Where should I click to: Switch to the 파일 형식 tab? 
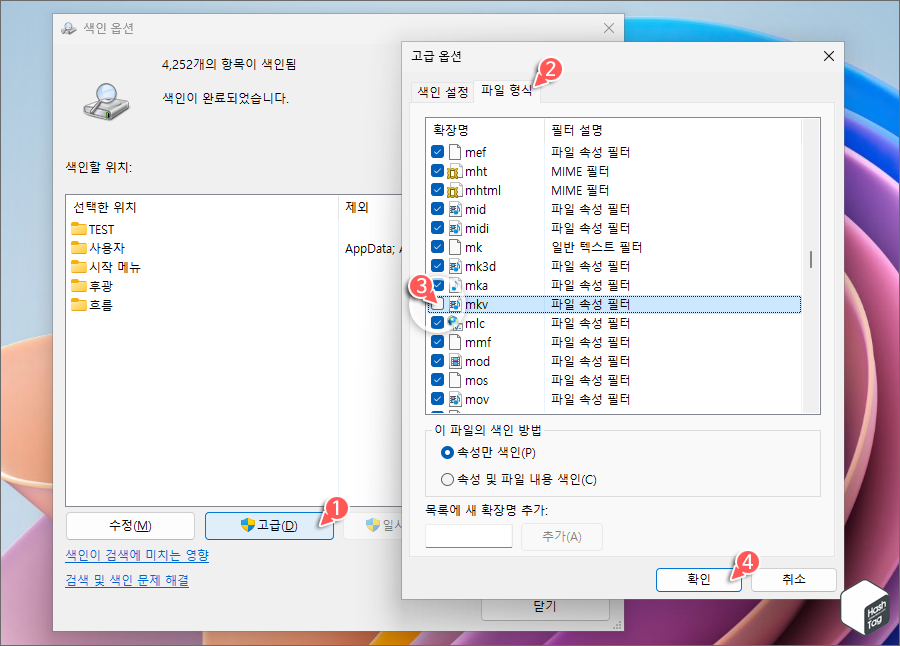[505, 91]
